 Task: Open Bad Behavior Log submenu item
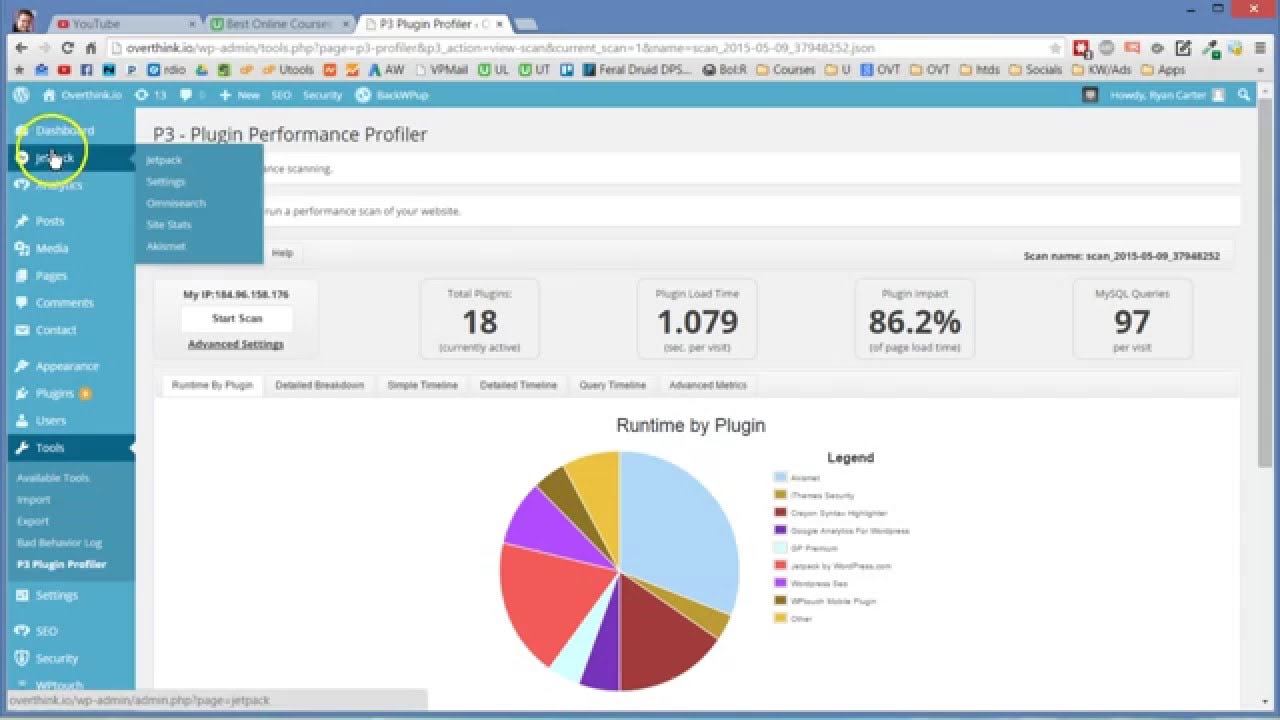[59, 543]
